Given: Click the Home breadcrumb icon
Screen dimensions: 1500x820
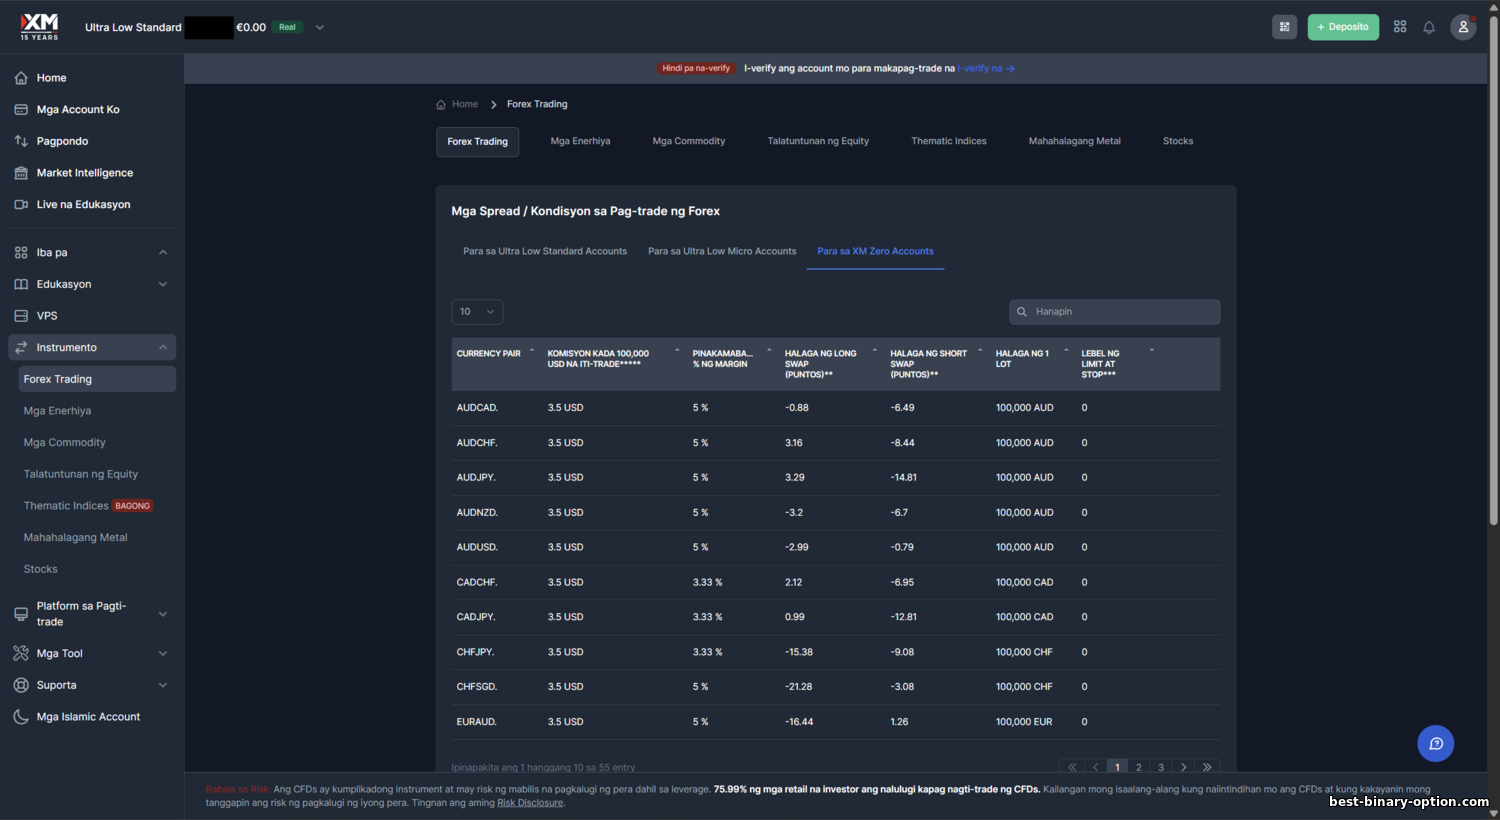Looking at the screenshot, I should pos(441,104).
